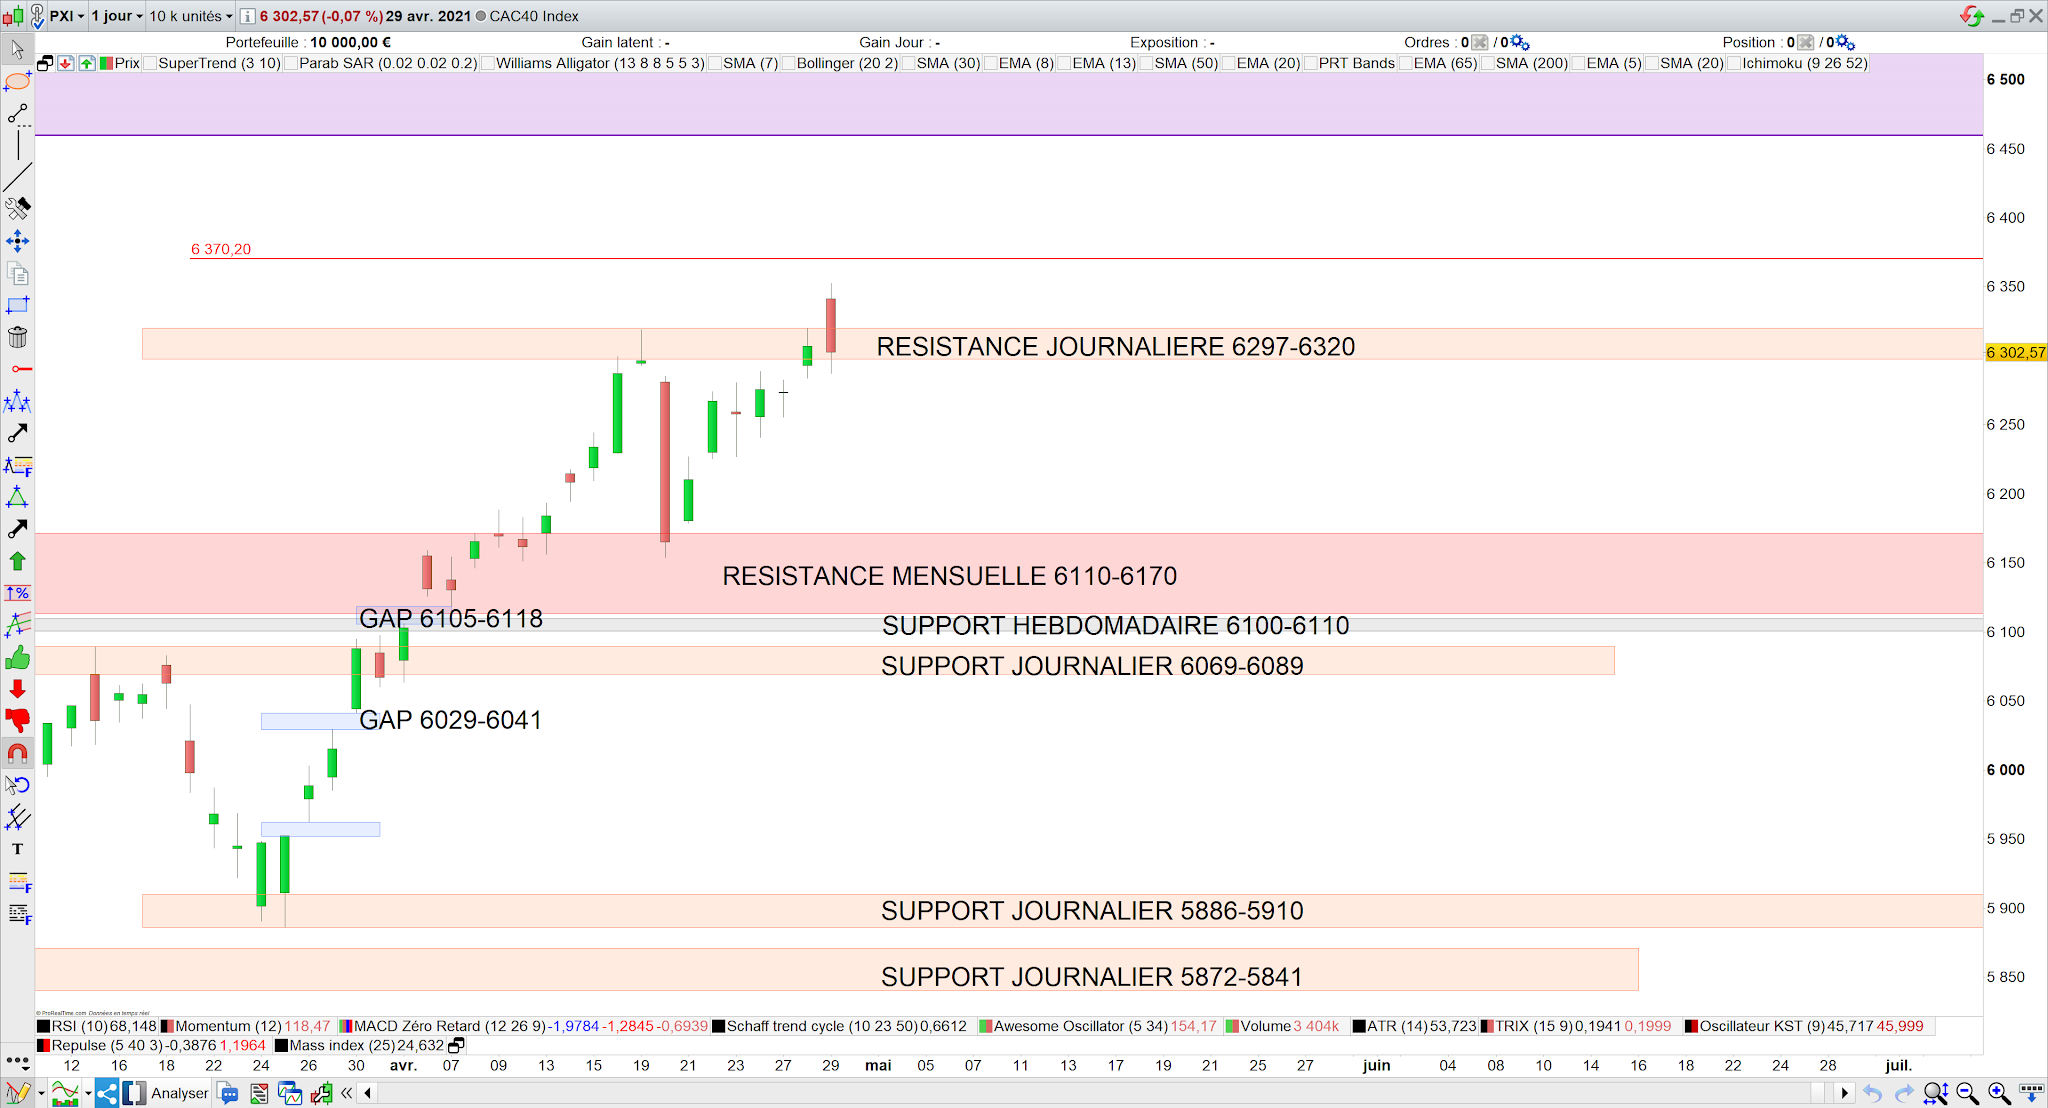Select the ellipse drawing tool

pyautogui.click(x=17, y=81)
